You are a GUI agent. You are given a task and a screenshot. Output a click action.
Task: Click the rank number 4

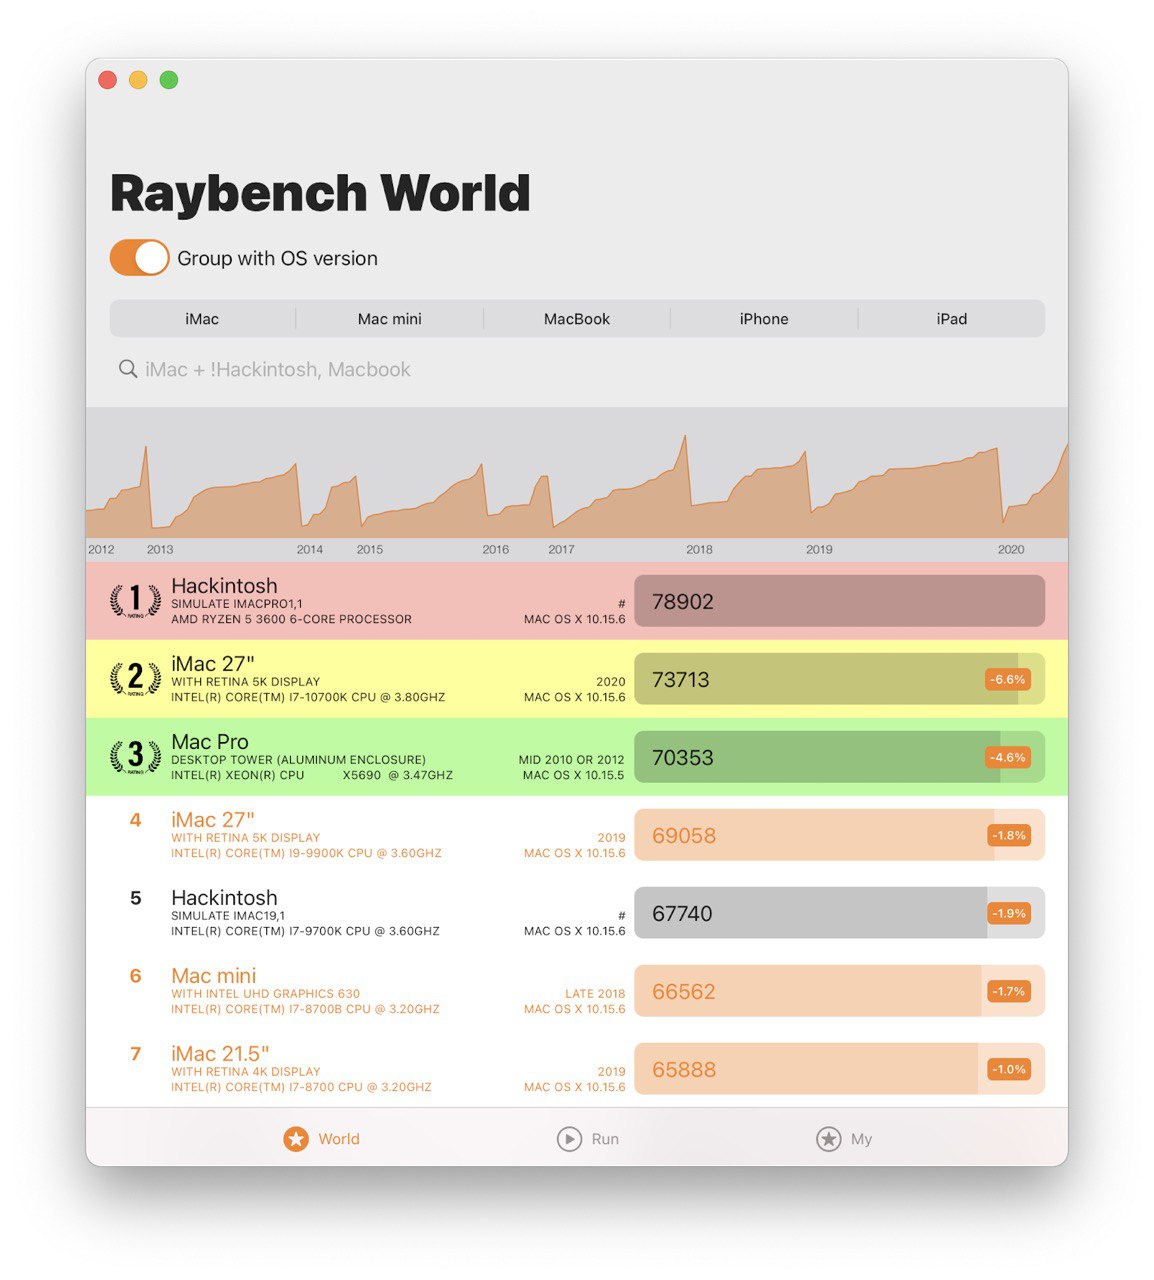pyautogui.click(x=135, y=820)
